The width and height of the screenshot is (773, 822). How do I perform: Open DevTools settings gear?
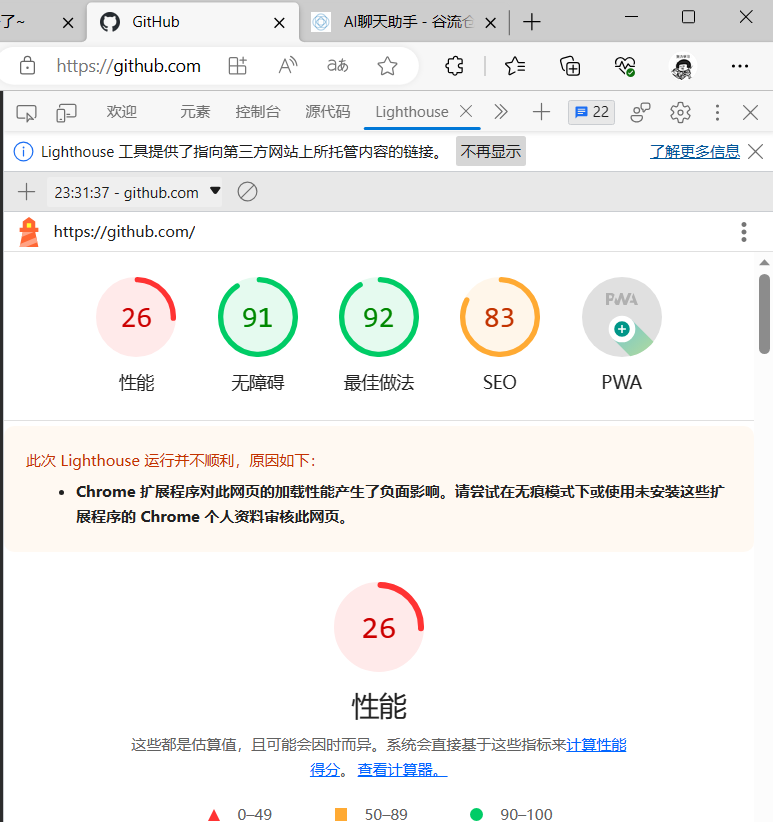tap(680, 112)
